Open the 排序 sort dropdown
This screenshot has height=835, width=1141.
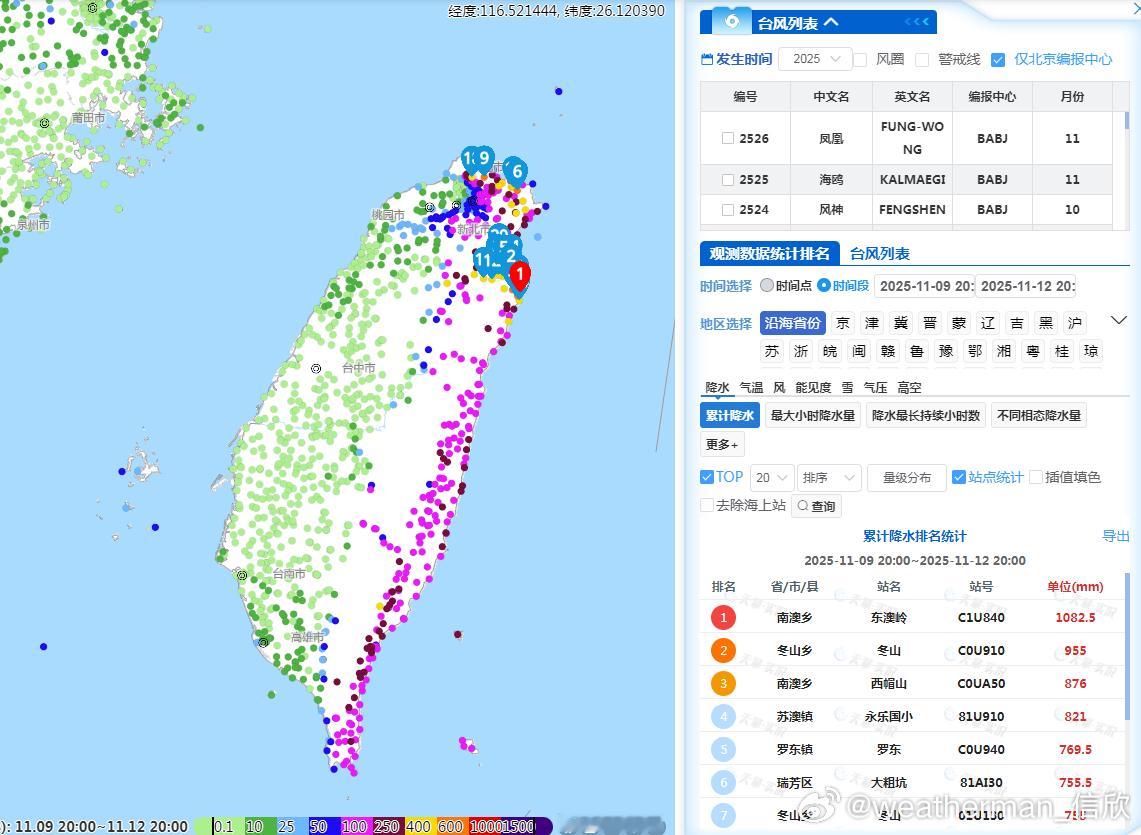click(x=829, y=478)
